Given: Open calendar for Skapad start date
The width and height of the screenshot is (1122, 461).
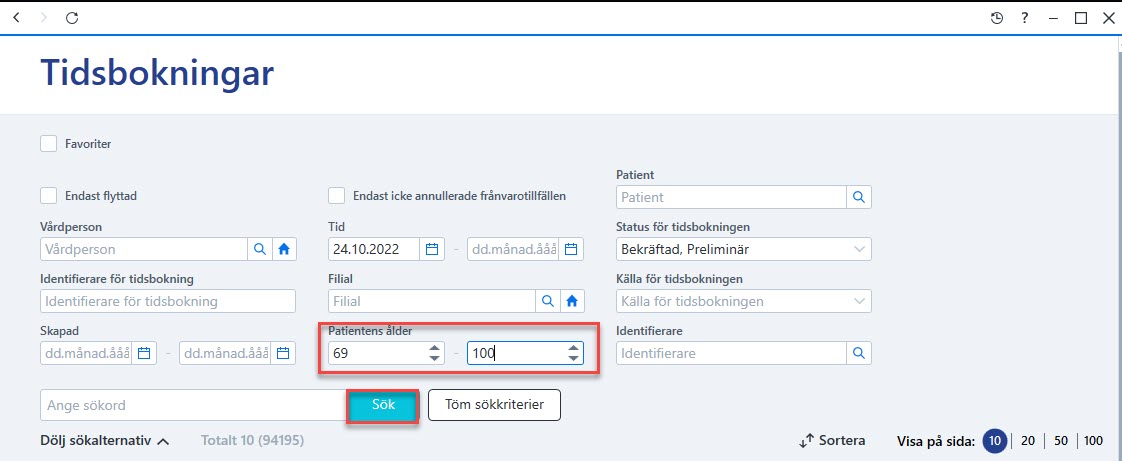Looking at the screenshot, I should click(144, 353).
